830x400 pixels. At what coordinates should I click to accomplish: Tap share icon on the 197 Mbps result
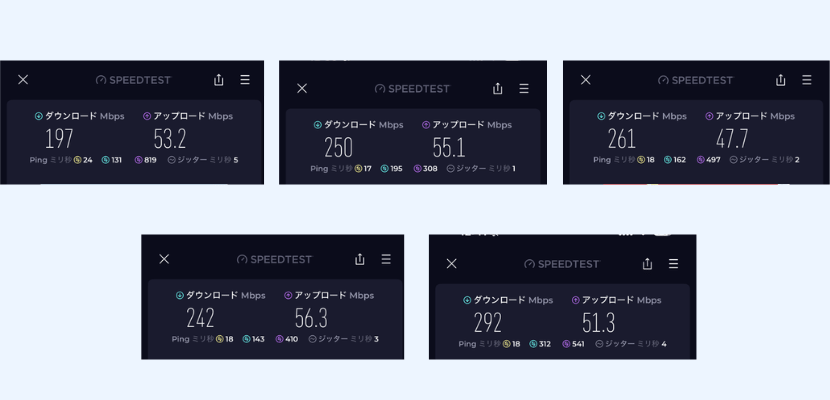219,80
